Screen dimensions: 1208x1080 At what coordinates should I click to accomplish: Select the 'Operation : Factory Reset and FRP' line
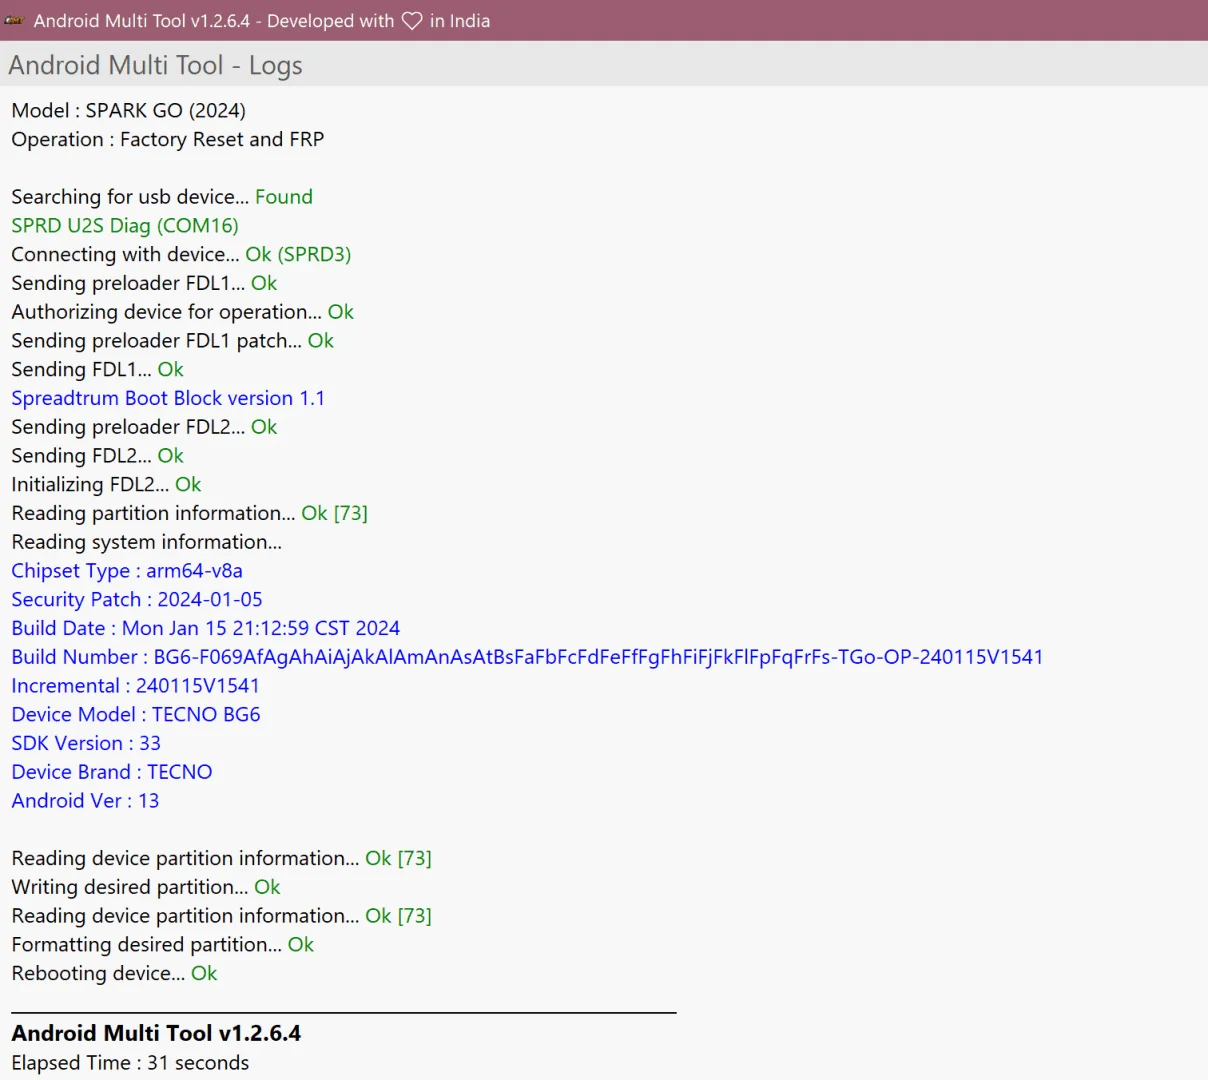pos(168,139)
